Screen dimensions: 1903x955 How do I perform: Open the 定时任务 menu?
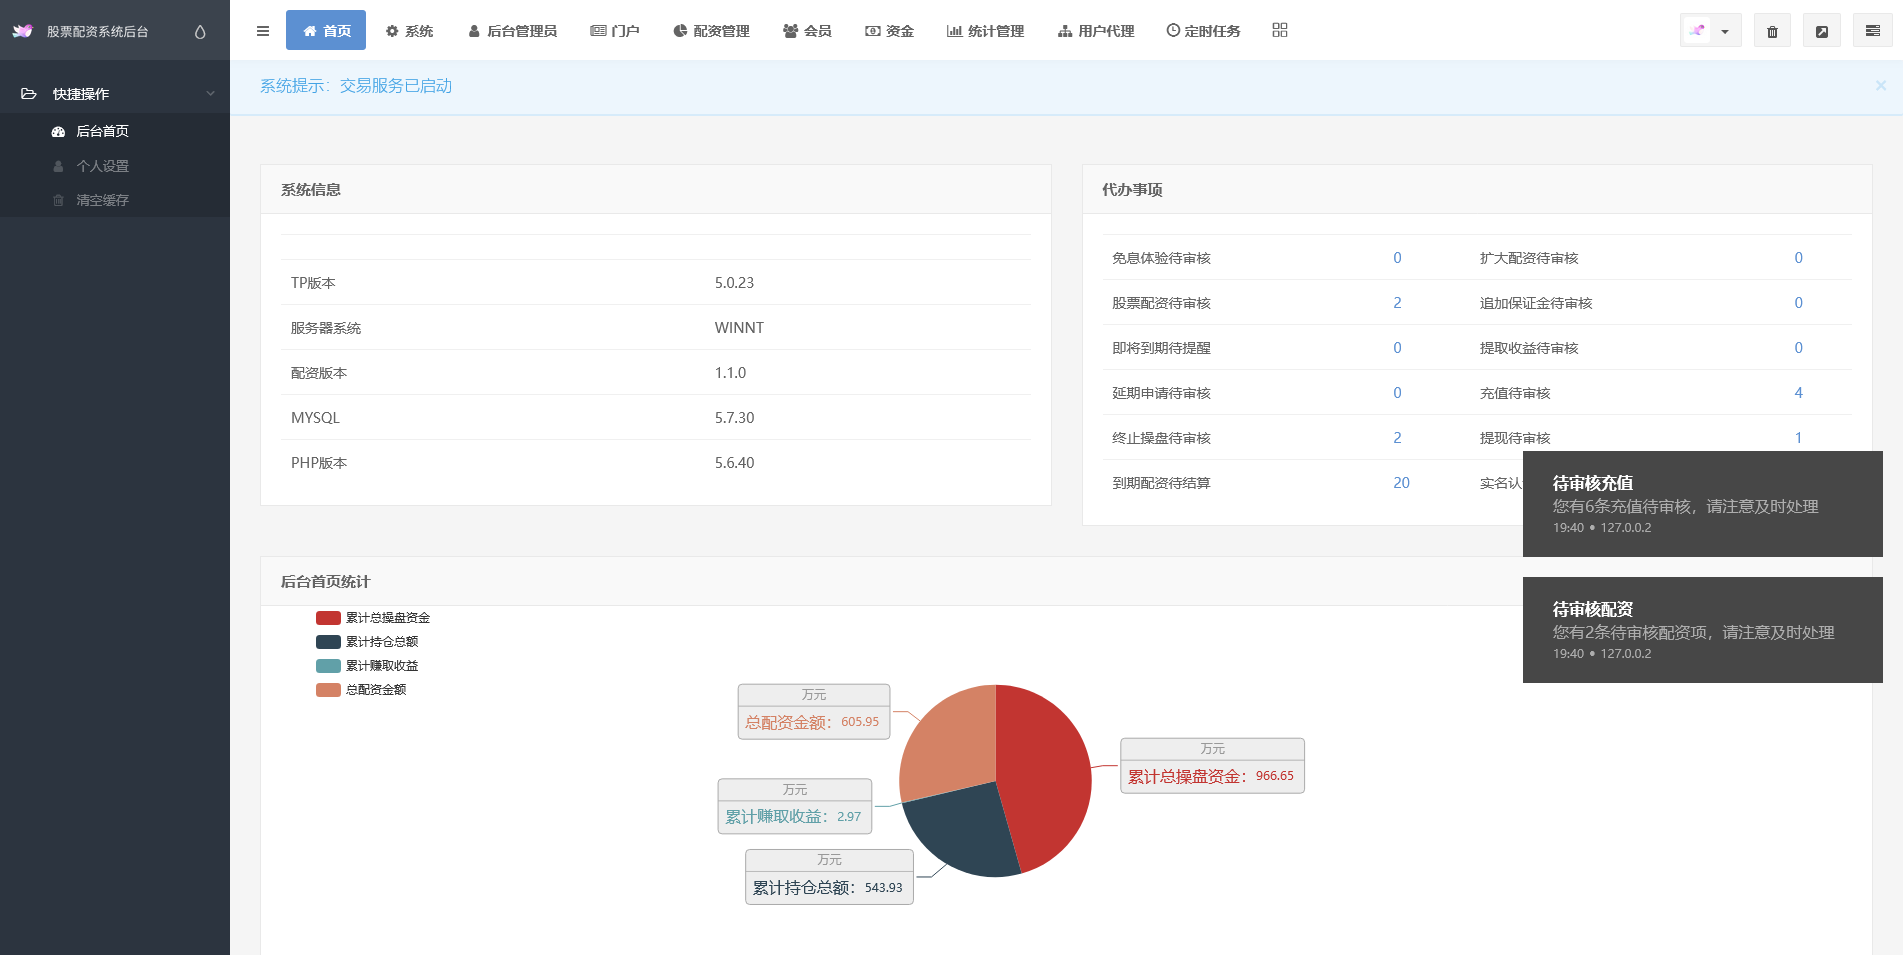click(x=1203, y=31)
